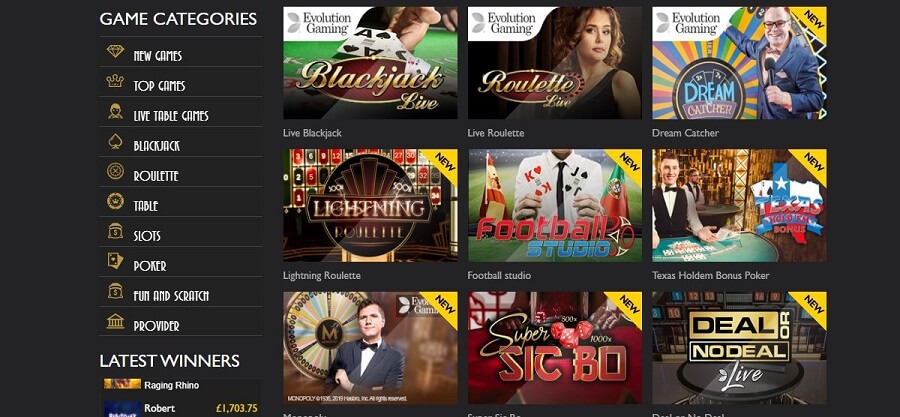Image resolution: width=900 pixels, height=417 pixels.
Task: Click the Texas Holdem Bonus Poker title
Action: (711, 275)
